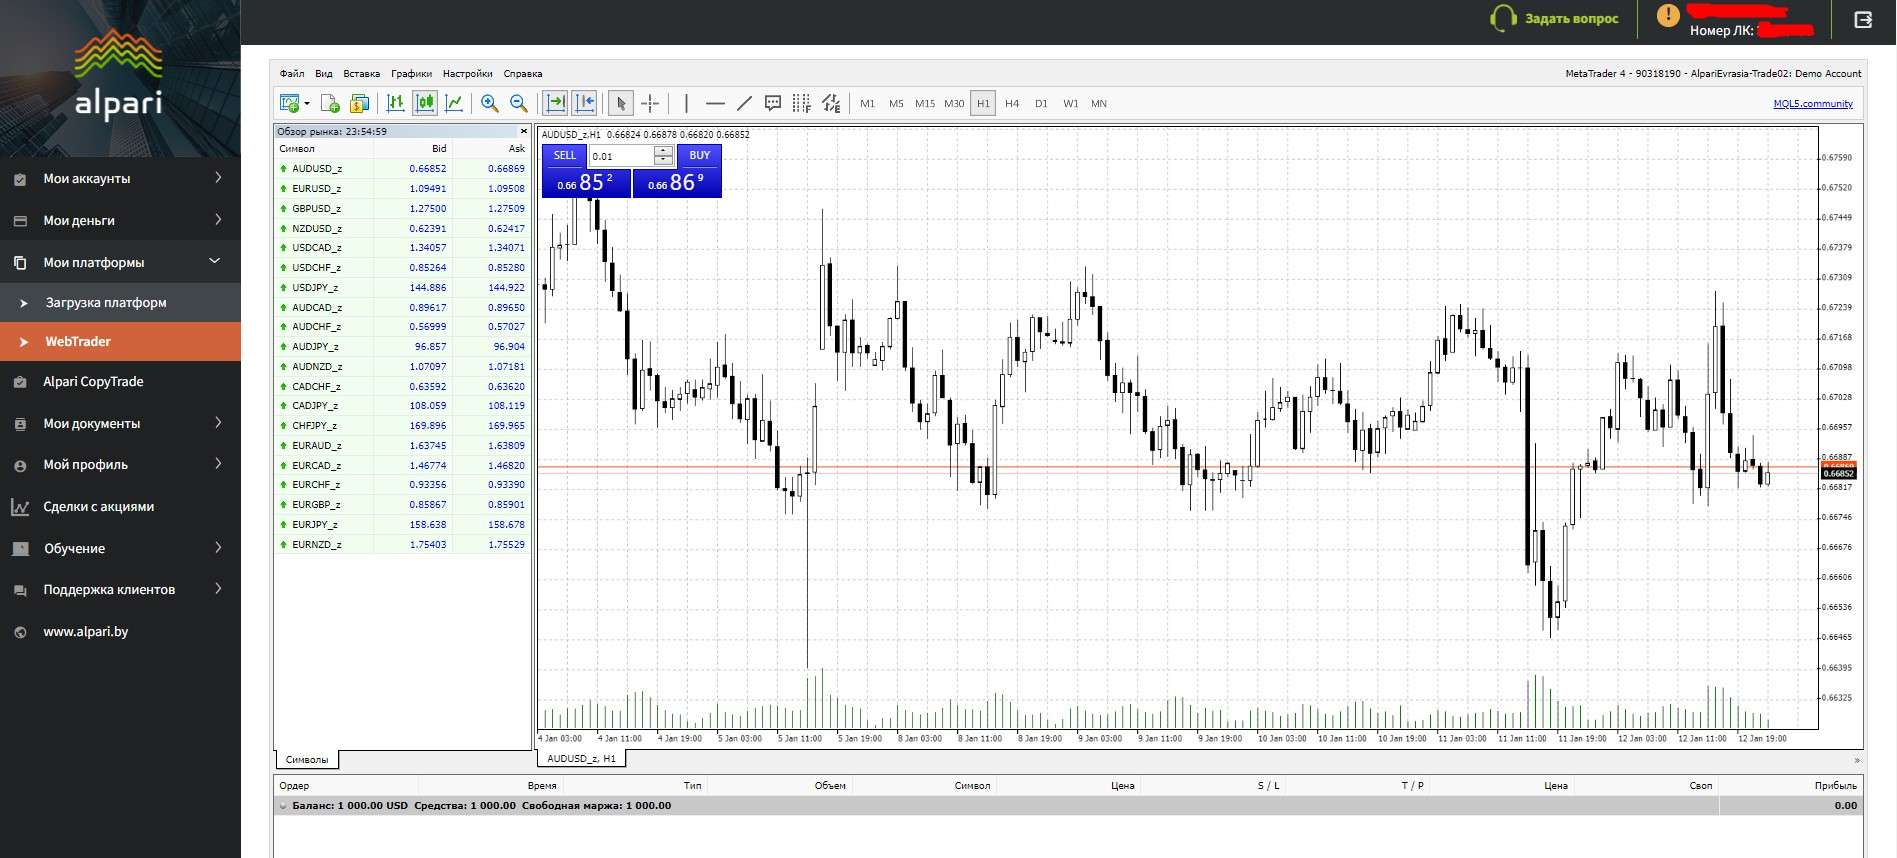Expand Поддержка клиентов sidebar section
This screenshot has height=858, width=1897.
click(x=120, y=589)
